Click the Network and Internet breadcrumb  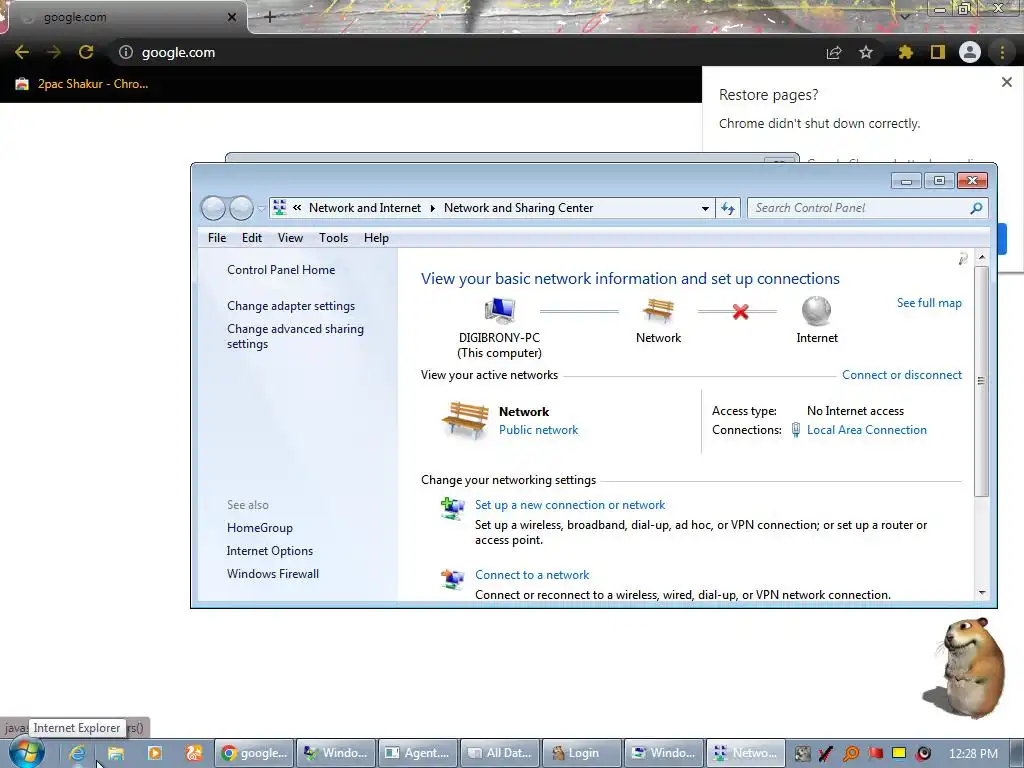click(x=365, y=208)
